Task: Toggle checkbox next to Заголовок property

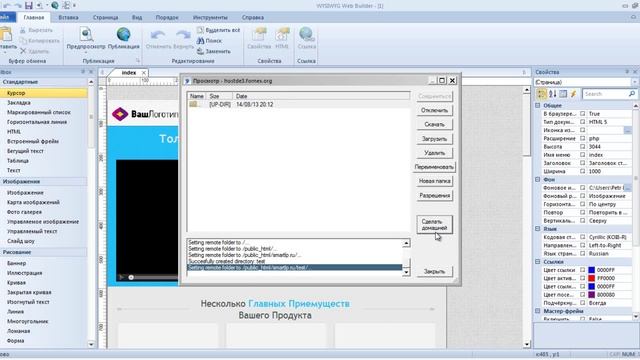Action: [x=582, y=163]
